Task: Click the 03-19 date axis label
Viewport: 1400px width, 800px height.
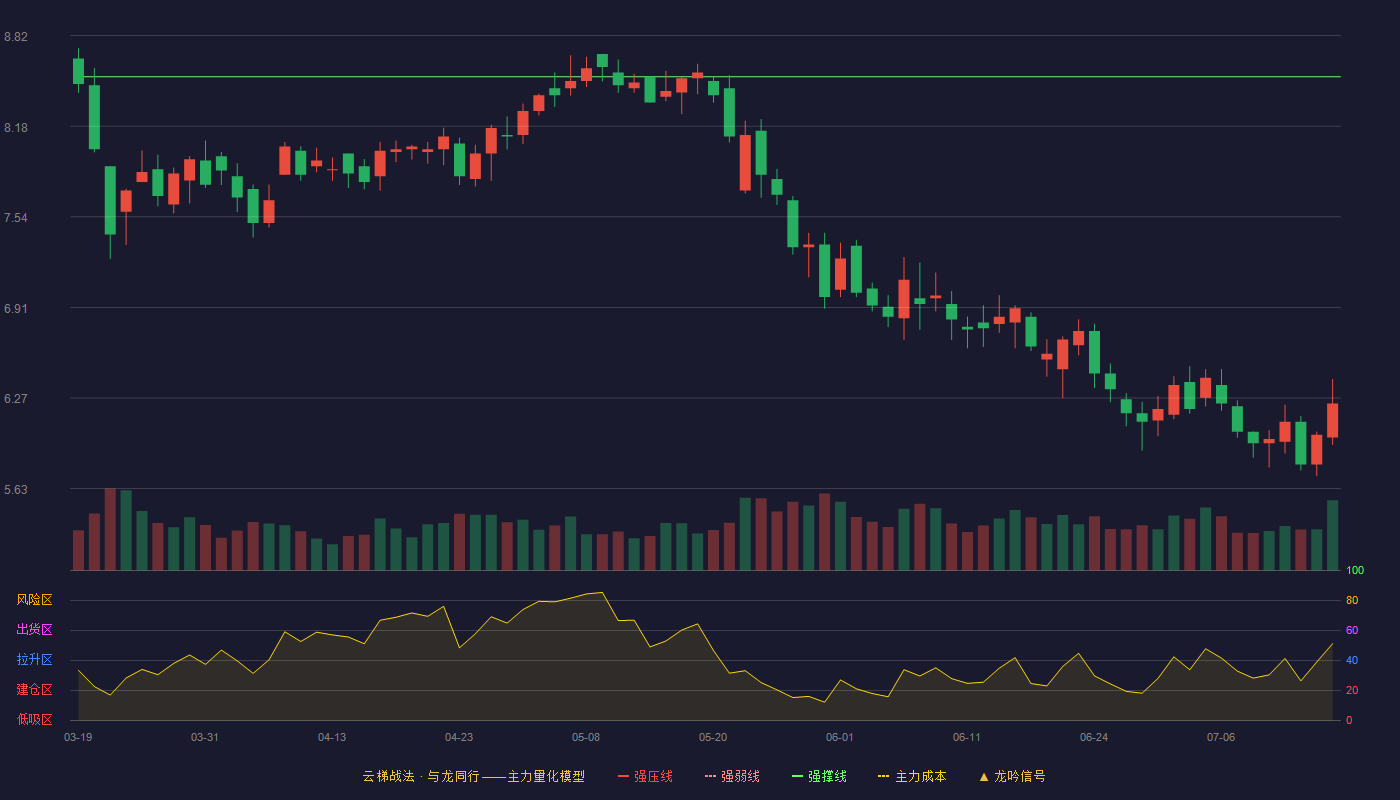Action: 78,737
